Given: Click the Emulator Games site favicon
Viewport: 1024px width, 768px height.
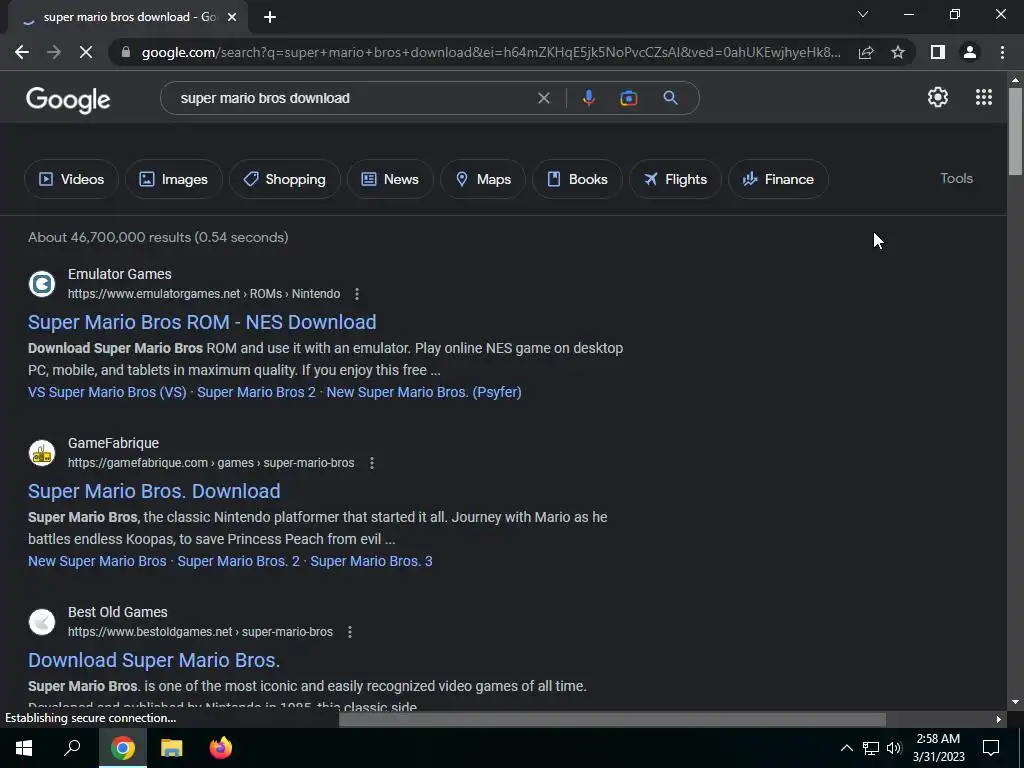Looking at the screenshot, I should pyautogui.click(x=42, y=284).
